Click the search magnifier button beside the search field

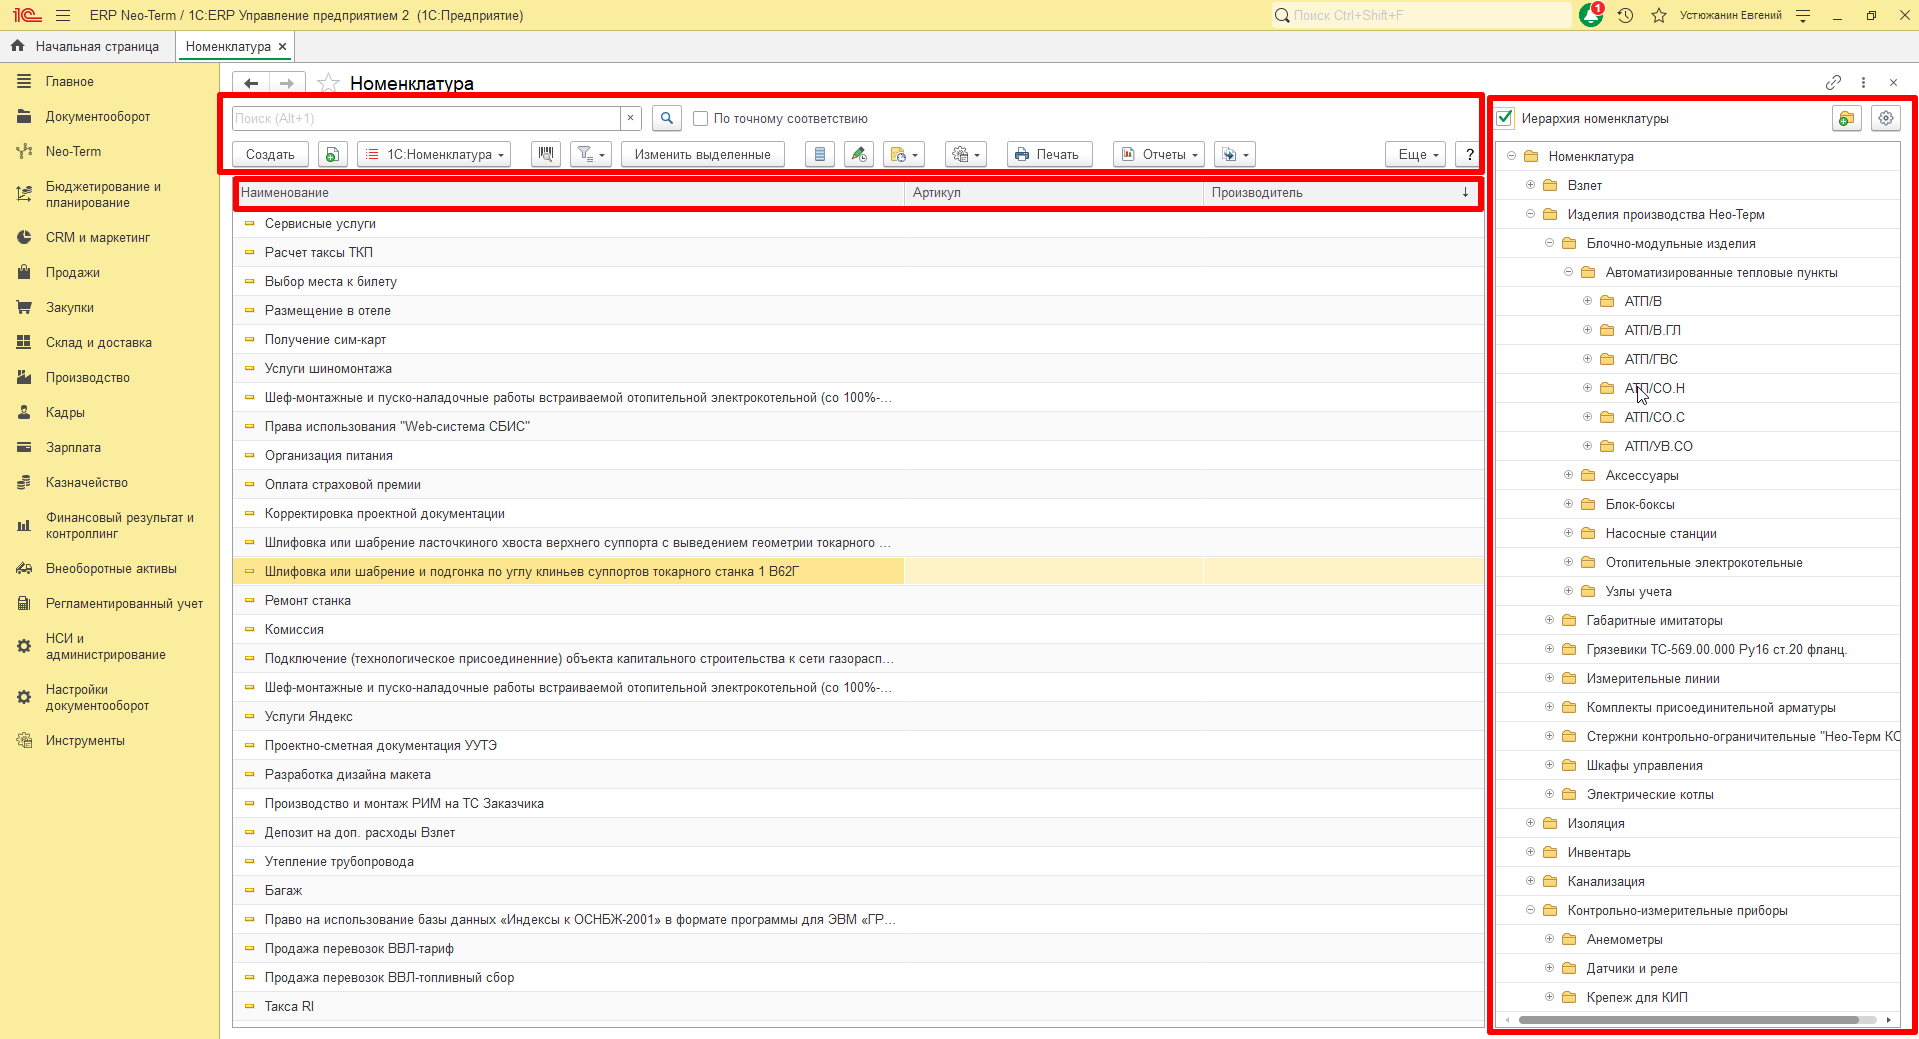[x=667, y=118]
